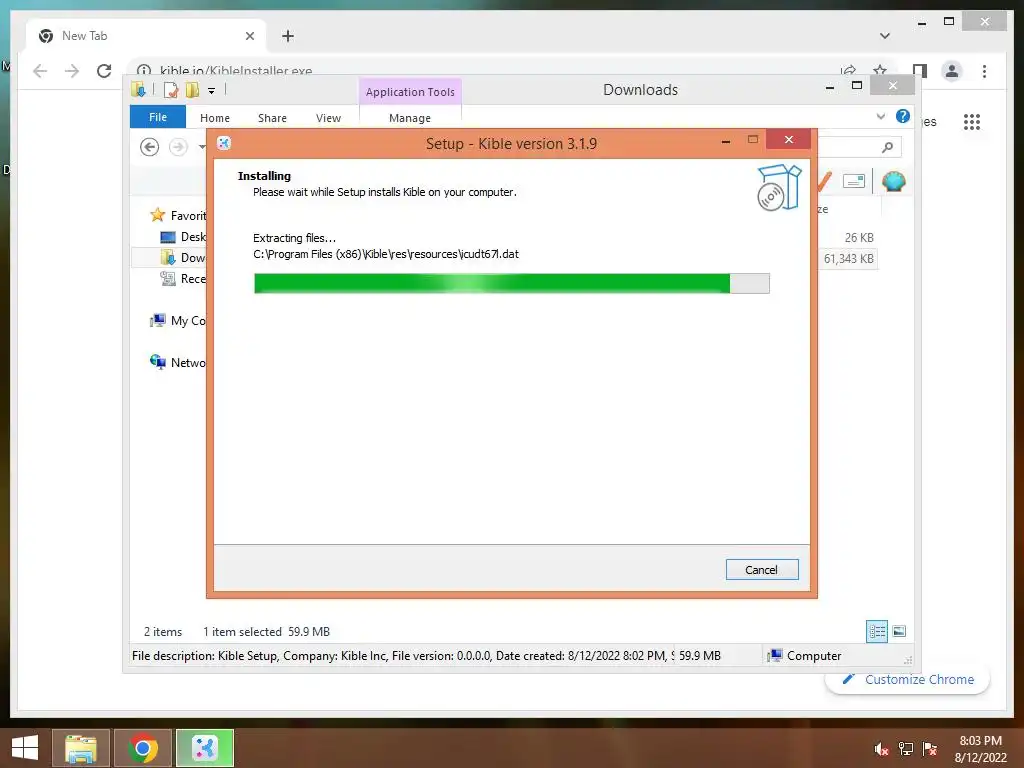Click the network tray icon
The height and width of the screenshot is (768, 1024).
[906, 749]
